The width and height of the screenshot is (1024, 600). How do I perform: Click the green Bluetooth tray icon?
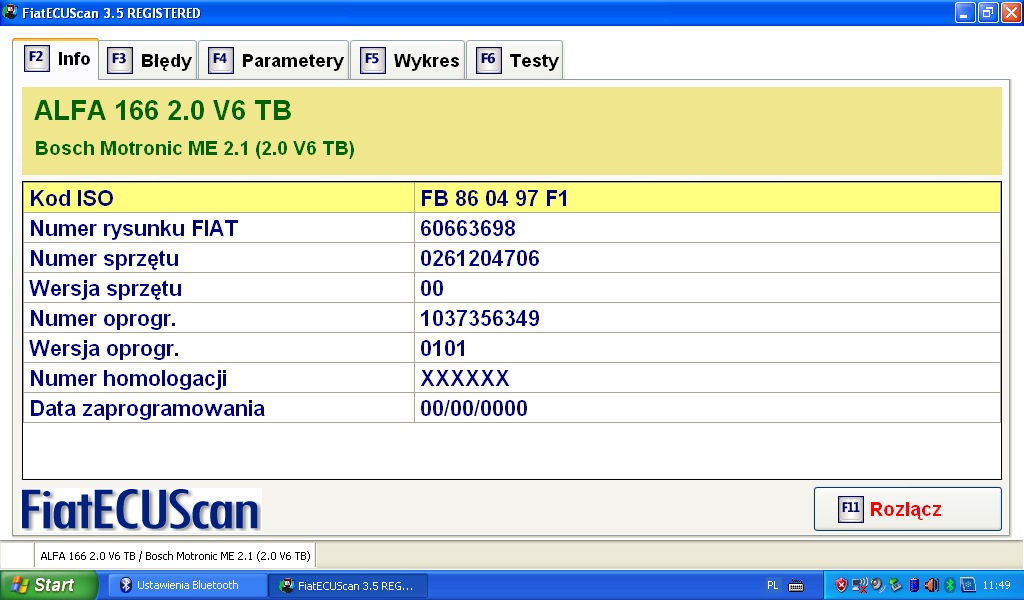click(950, 585)
